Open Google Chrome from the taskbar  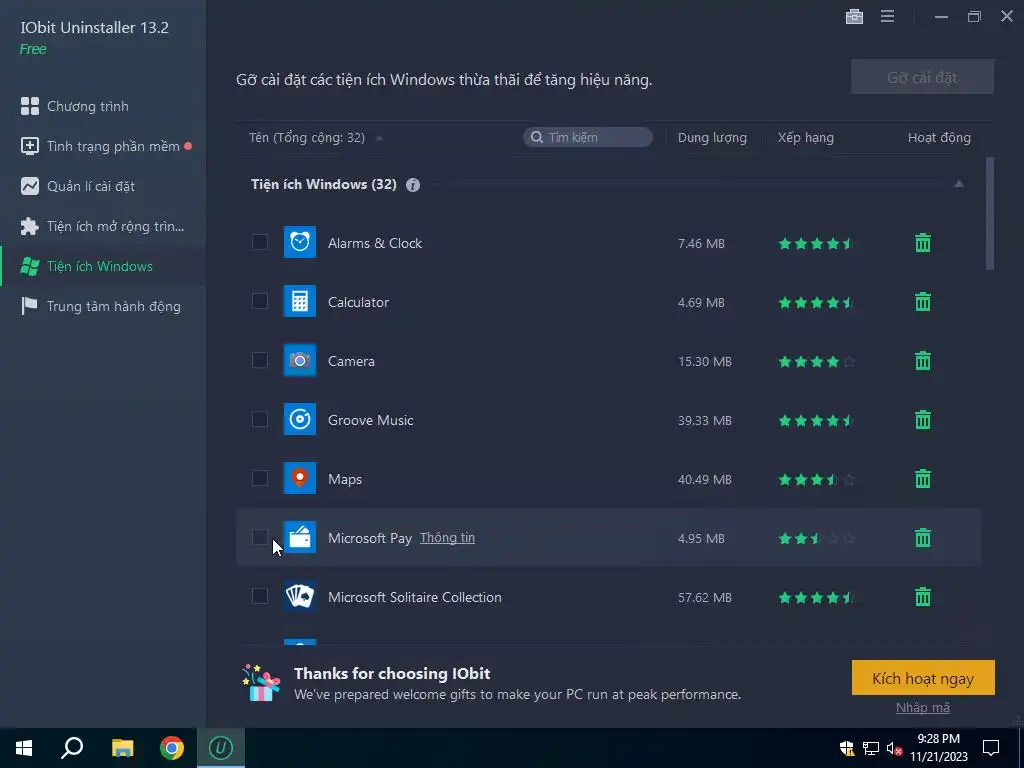(x=172, y=748)
